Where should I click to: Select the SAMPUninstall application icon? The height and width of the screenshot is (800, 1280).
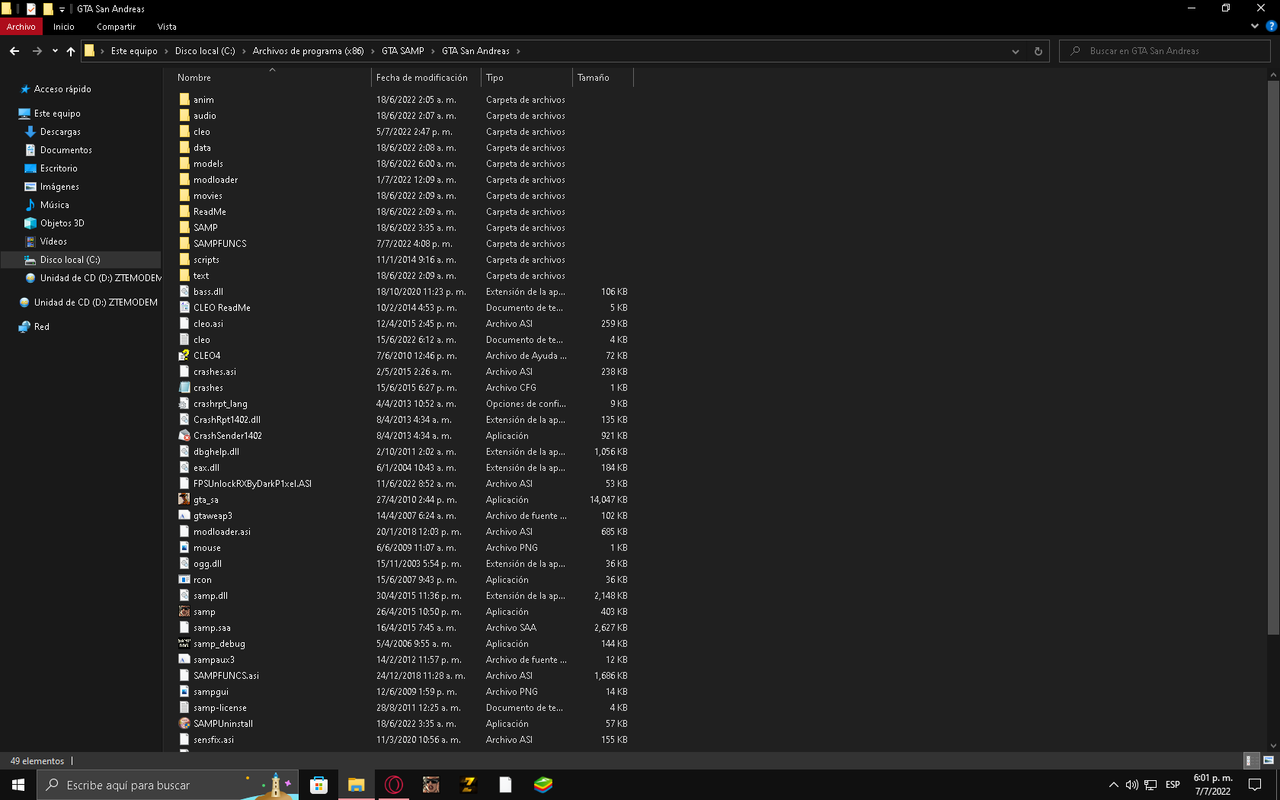click(x=184, y=723)
